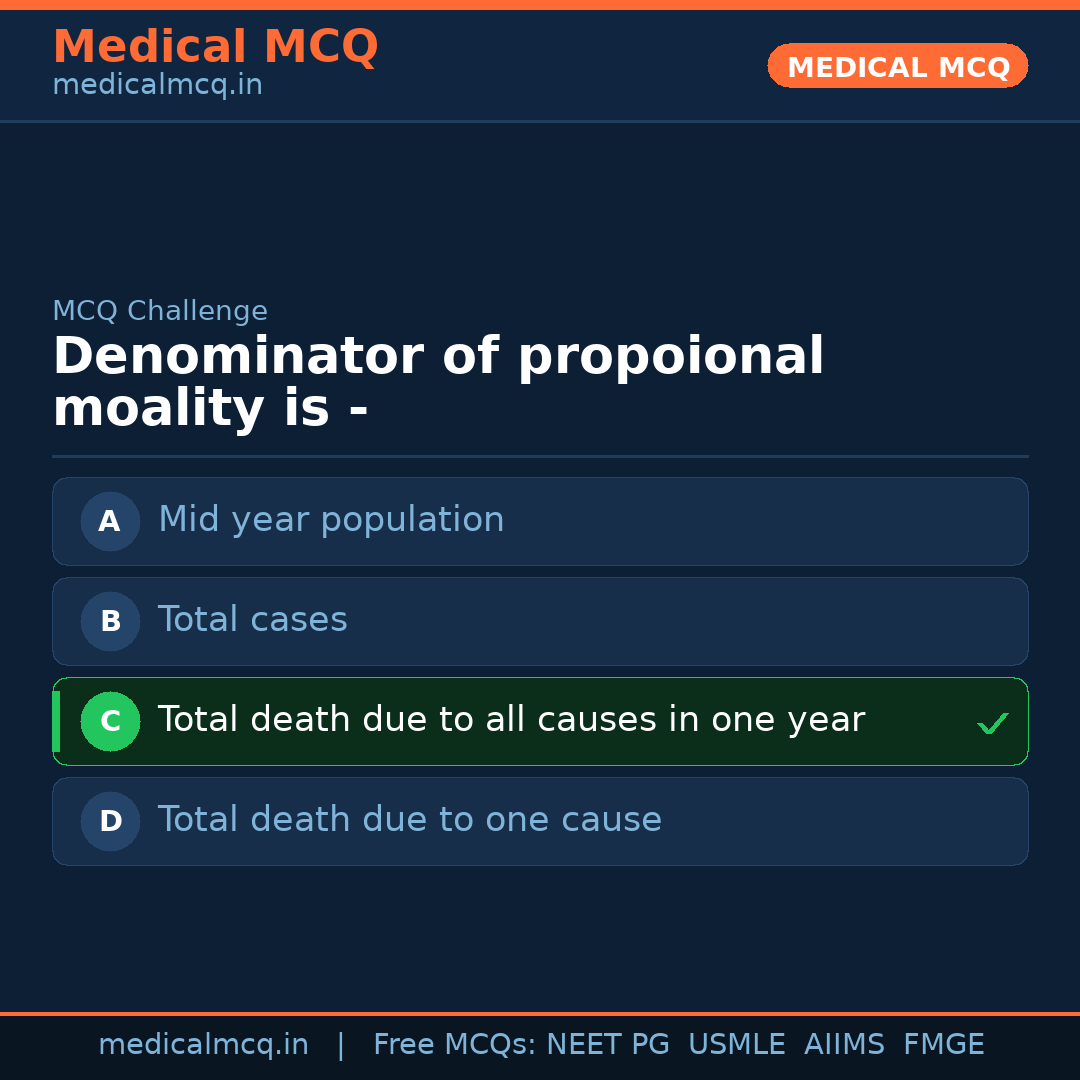The width and height of the screenshot is (1080, 1080).
Task: Click the orange MEDICAL MCQ badge
Action: (x=897, y=66)
